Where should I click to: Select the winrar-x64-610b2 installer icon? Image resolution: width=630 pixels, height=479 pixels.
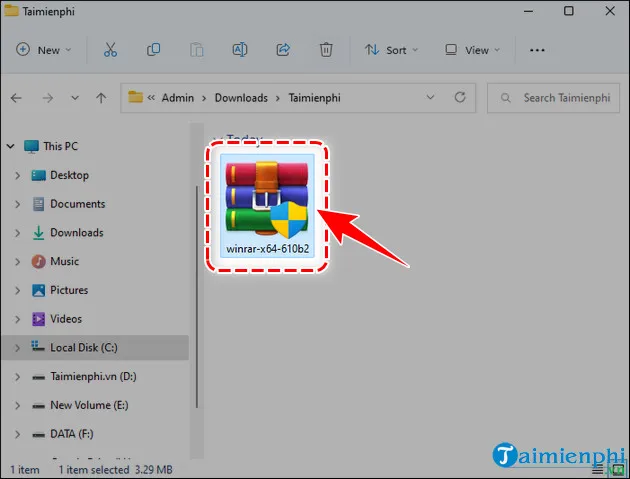[267, 199]
